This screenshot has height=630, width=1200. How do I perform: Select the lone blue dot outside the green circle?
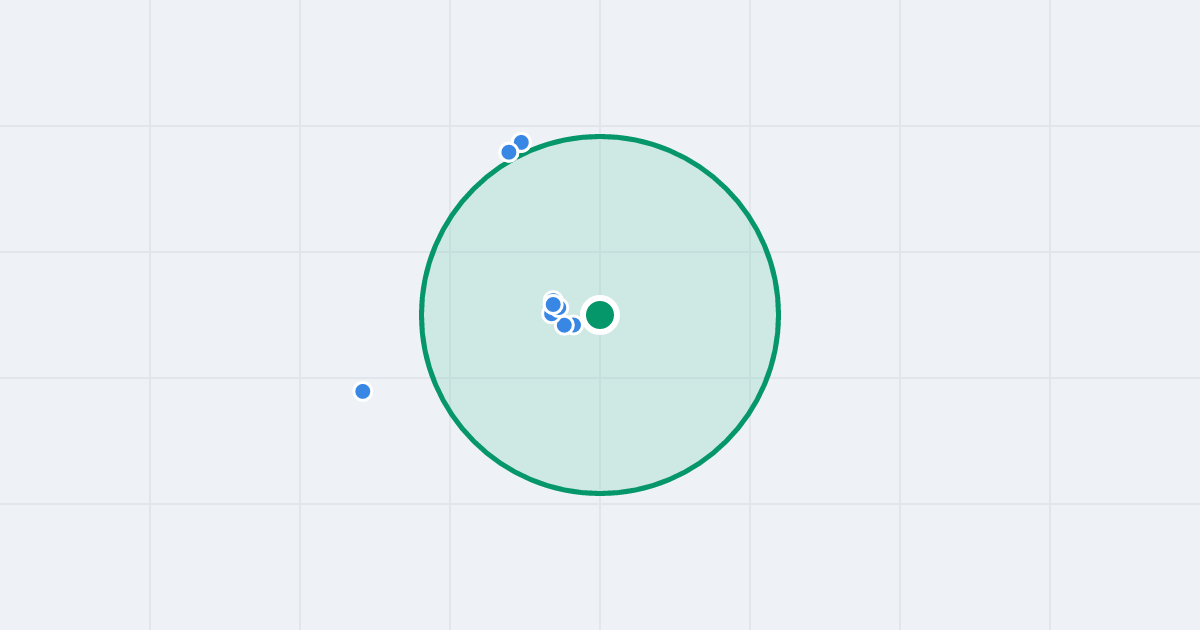point(363,391)
